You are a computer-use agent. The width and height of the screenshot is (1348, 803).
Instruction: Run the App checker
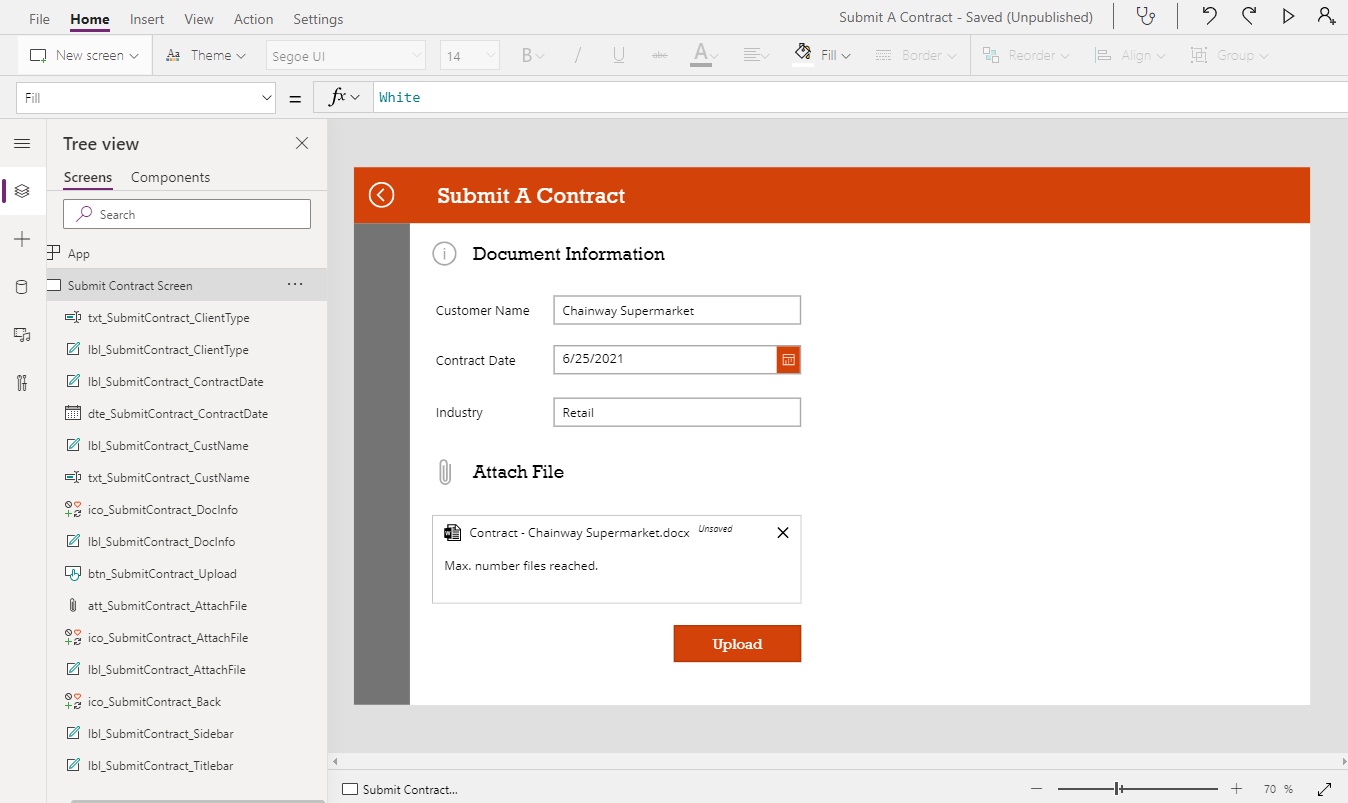(x=1147, y=16)
